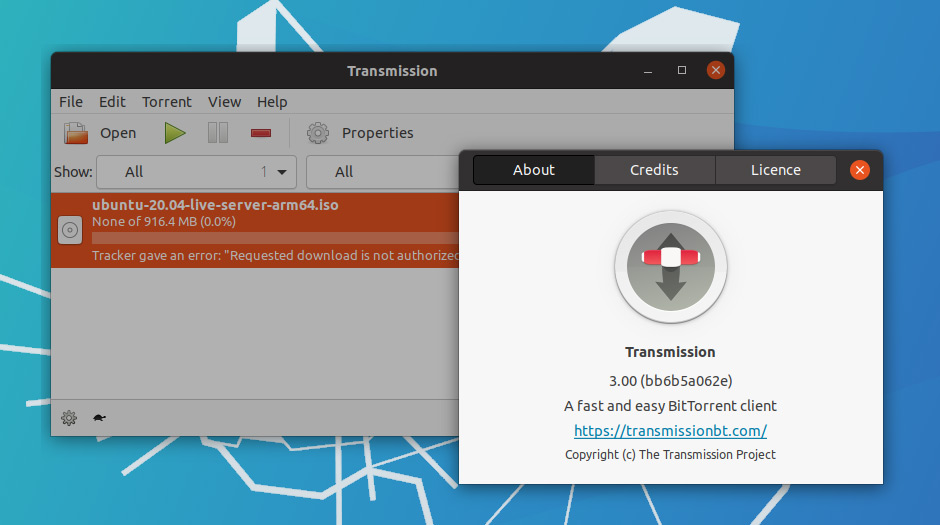The width and height of the screenshot is (940, 525).
Task: Toggle turtle alternative speed limits
Action: 100,417
